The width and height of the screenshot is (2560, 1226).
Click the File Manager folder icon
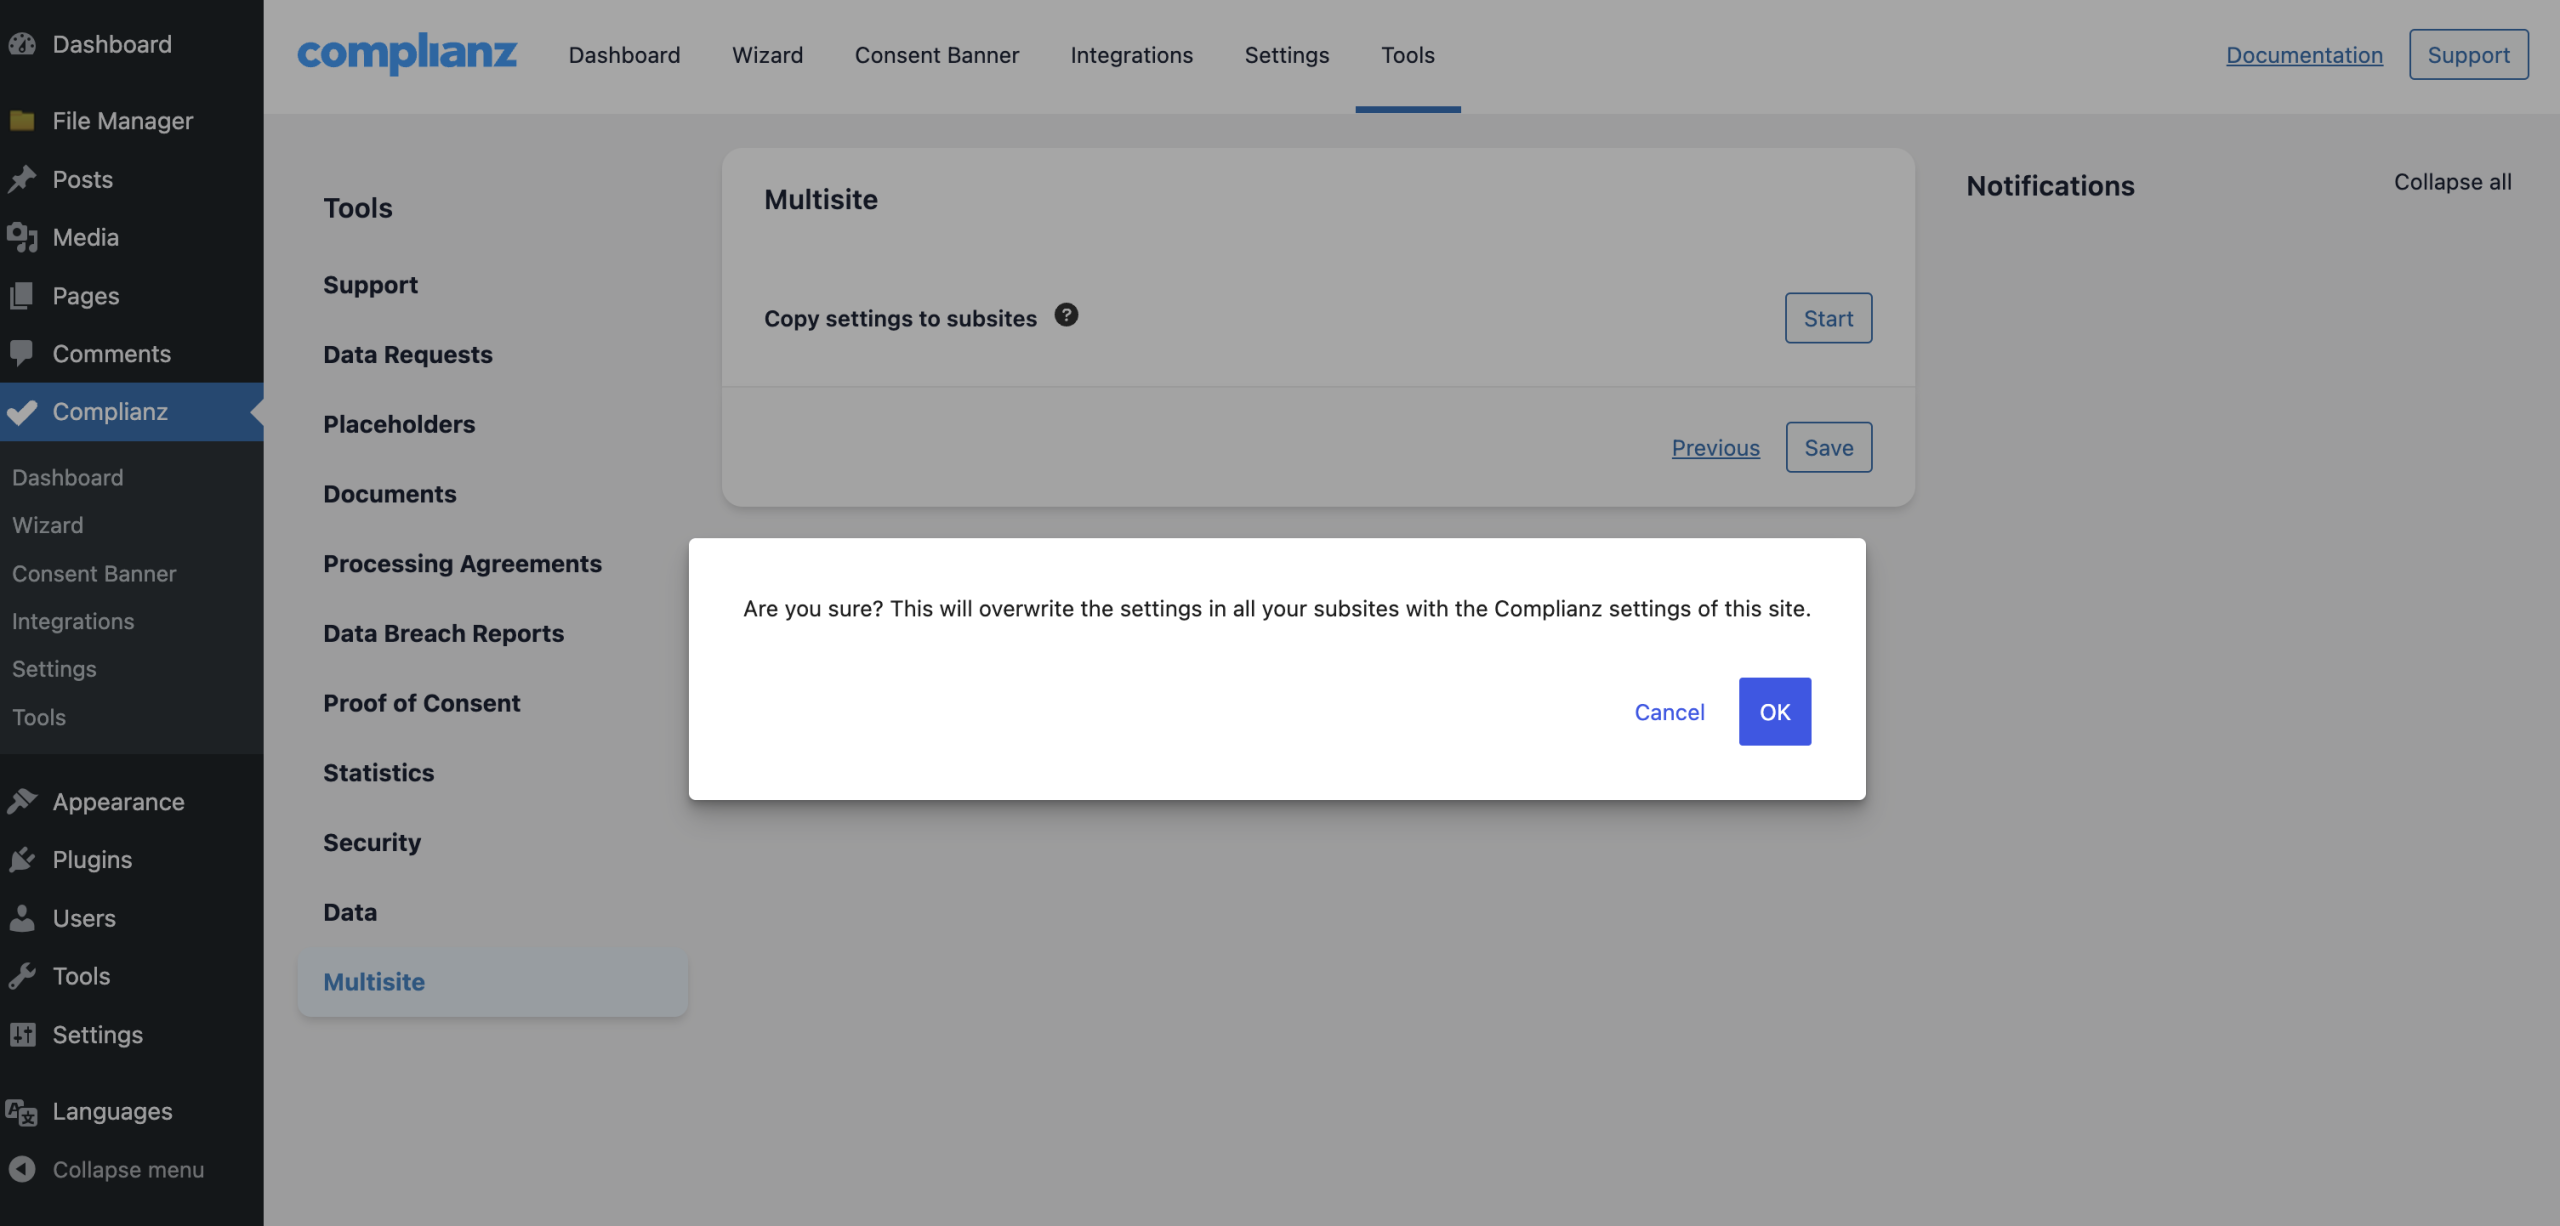pos(22,121)
